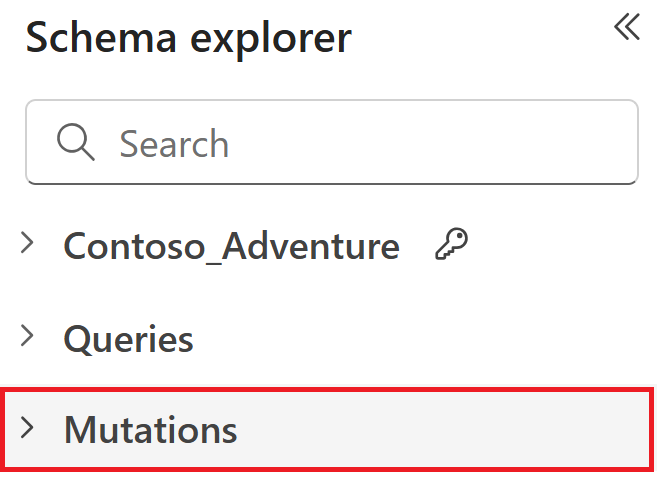657x483 pixels.
Task: Open the Contoso_Adventure schema in the tree
Action: 27,243
